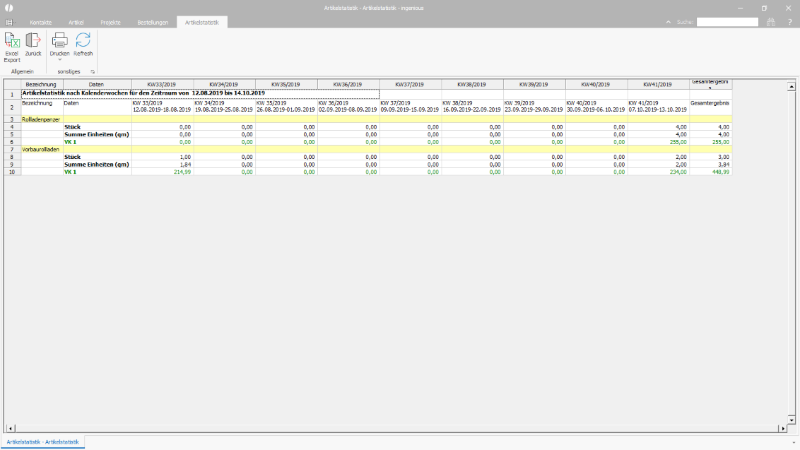Viewport: 800px width, 450px height.
Task: Open the main menu icon left of Kontakte
Action: [x=9, y=22]
